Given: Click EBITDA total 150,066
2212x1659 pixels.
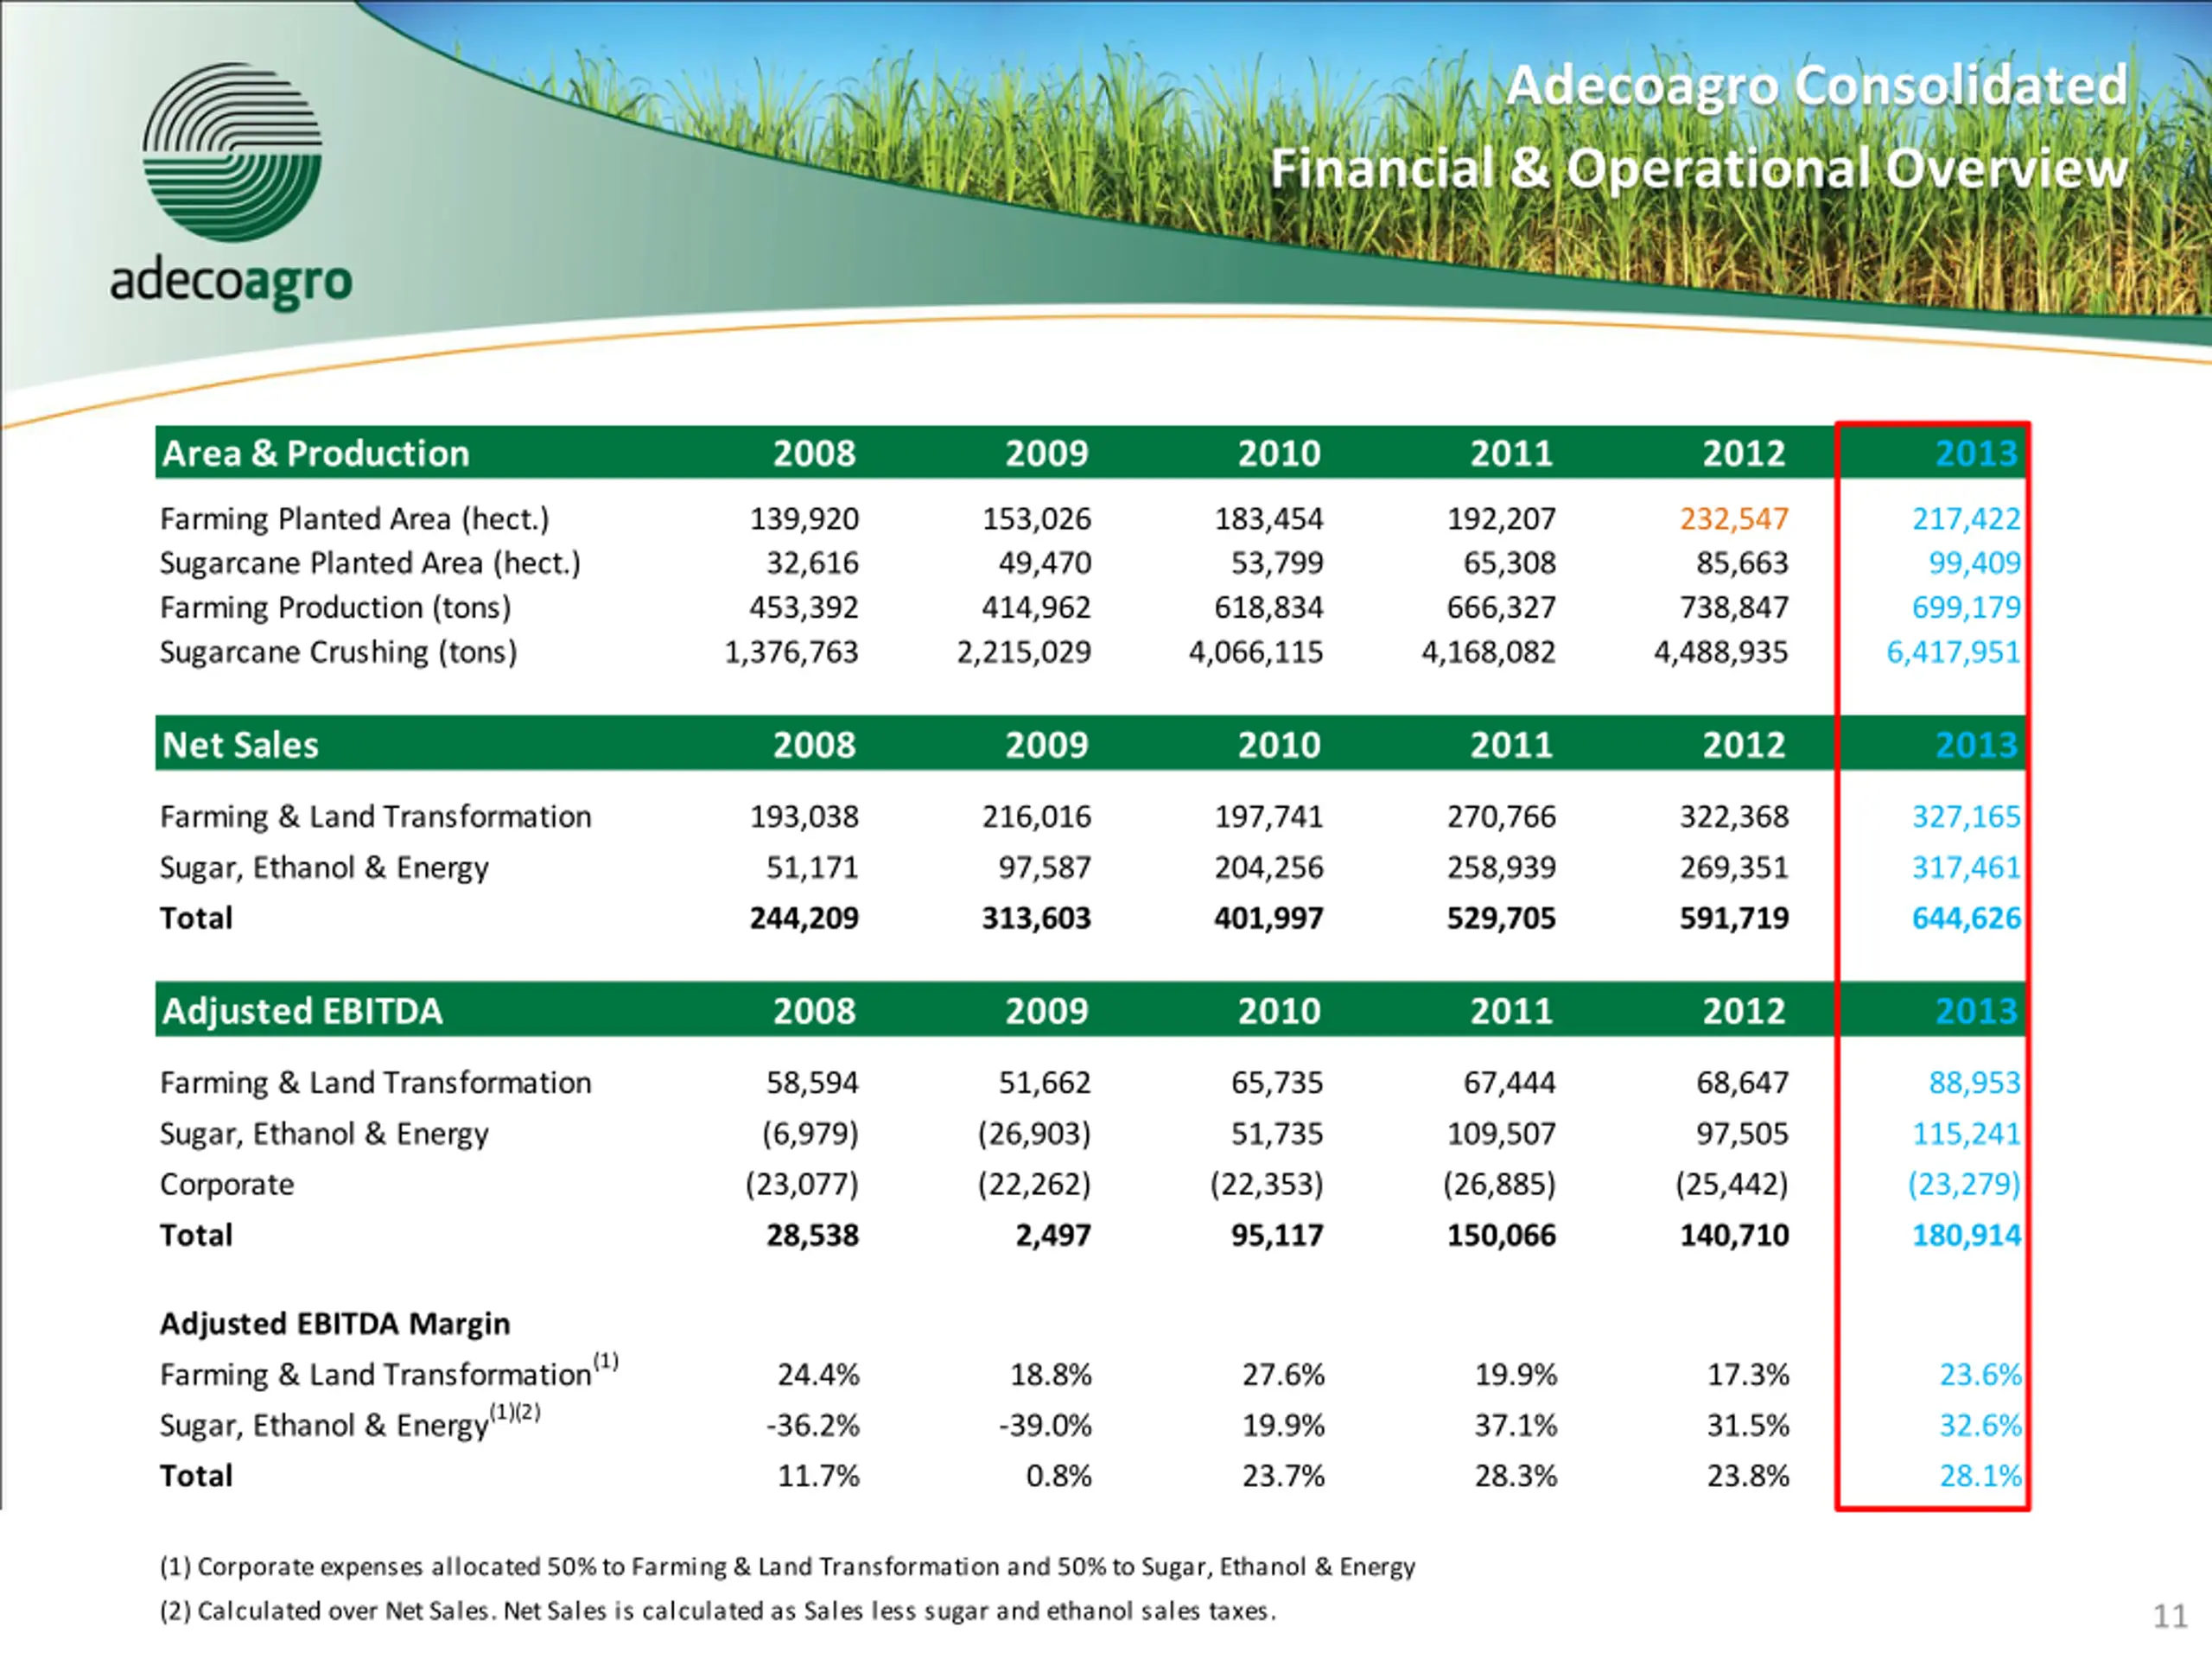Looking at the screenshot, I should tap(1501, 1235).
